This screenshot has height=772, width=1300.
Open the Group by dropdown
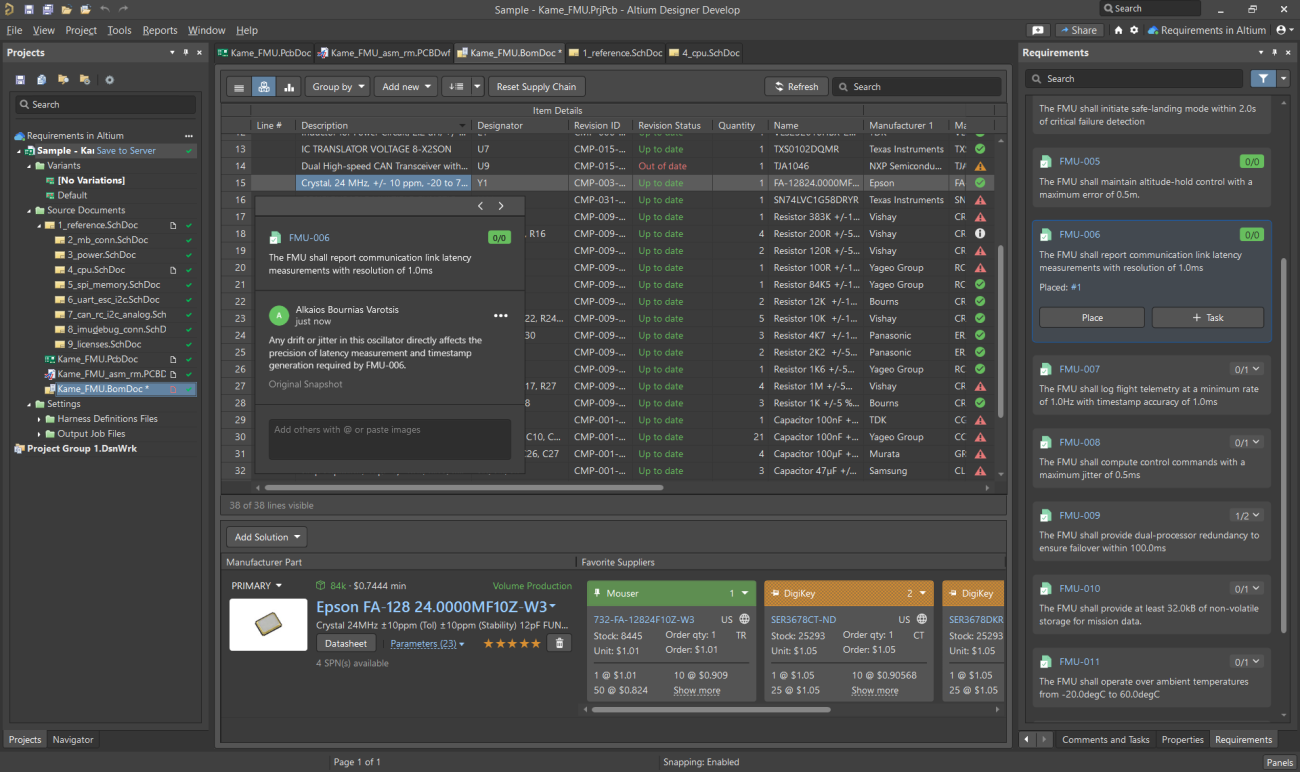tap(337, 87)
